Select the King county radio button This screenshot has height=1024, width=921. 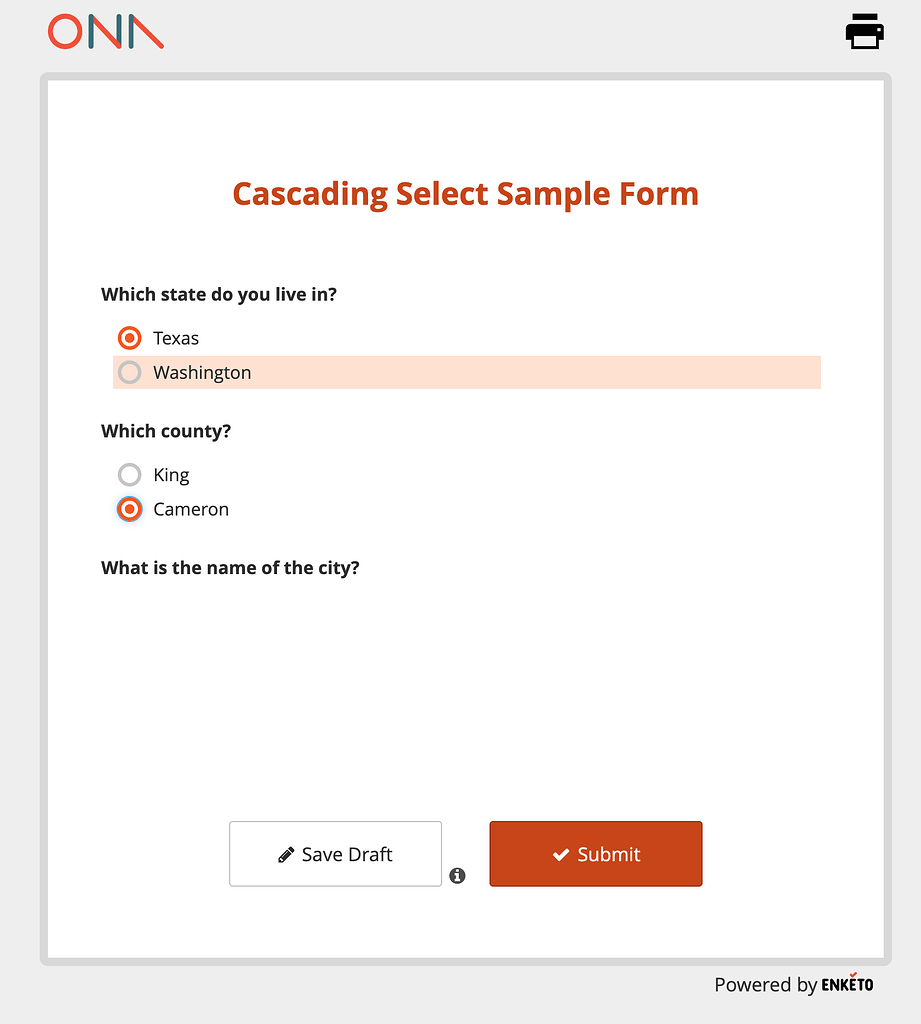(x=129, y=475)
